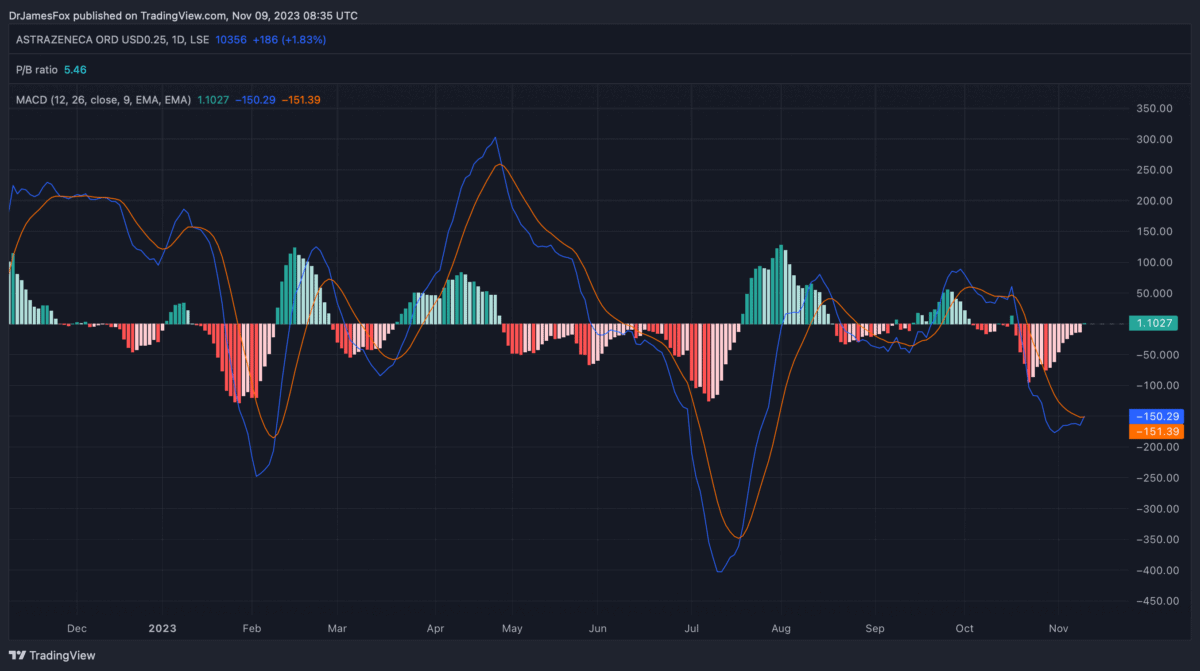
Task: Open the MACD (12, 26, close, 9) indicator legend
Action: click(103, 99)
